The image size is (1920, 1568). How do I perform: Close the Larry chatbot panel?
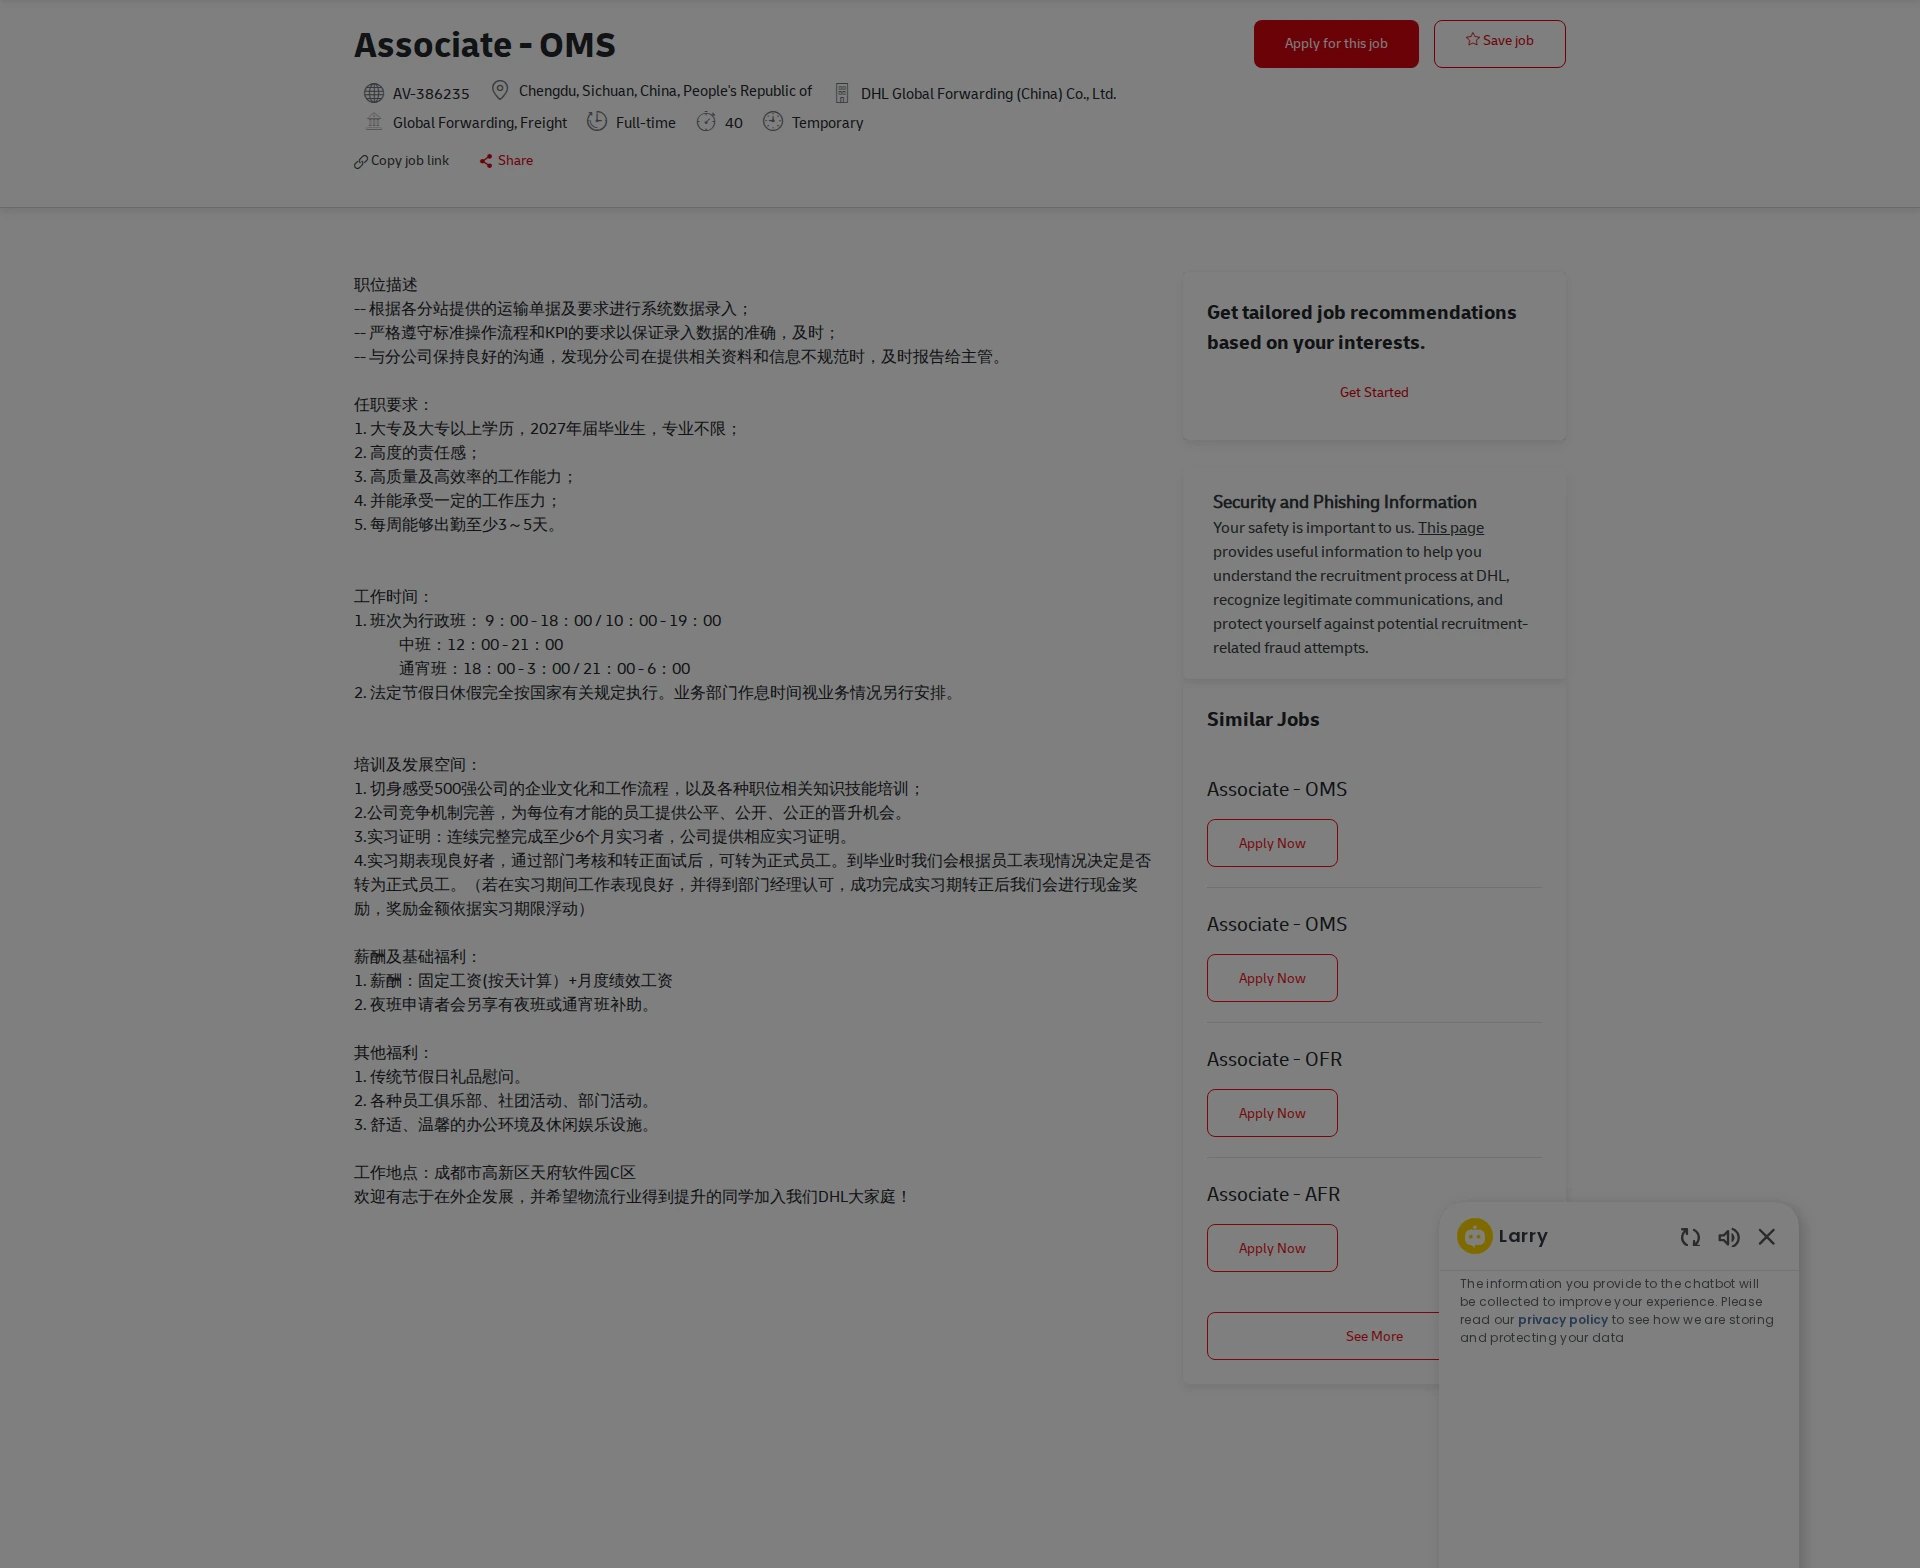pos(1767,1237)
